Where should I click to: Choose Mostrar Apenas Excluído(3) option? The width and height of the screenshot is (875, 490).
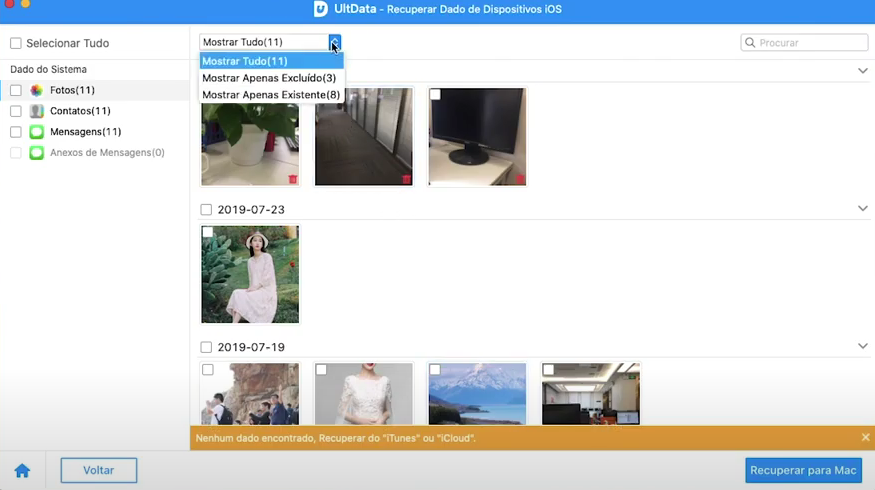pos(269,78)
